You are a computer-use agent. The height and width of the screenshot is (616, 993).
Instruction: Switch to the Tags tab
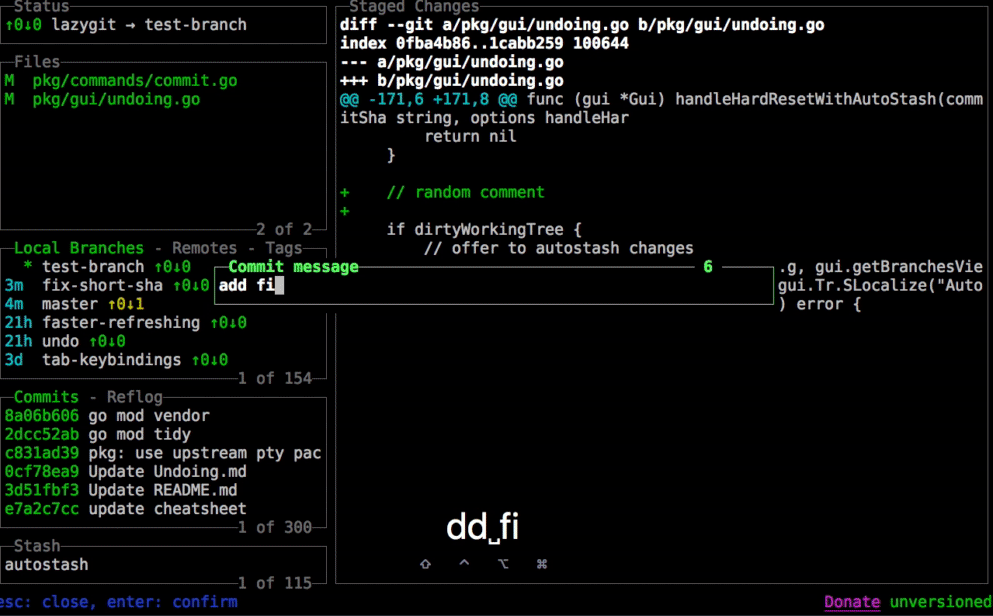pos(284,248)
